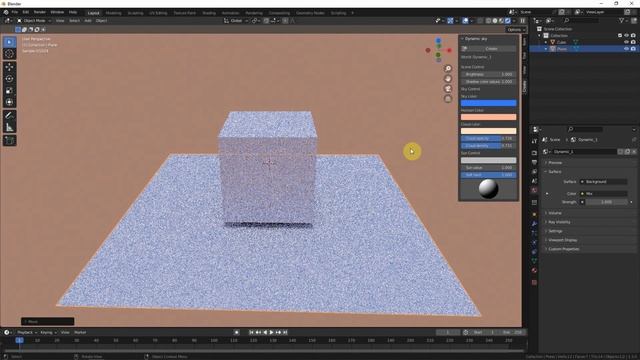Open the Texture properties tab

534,282
